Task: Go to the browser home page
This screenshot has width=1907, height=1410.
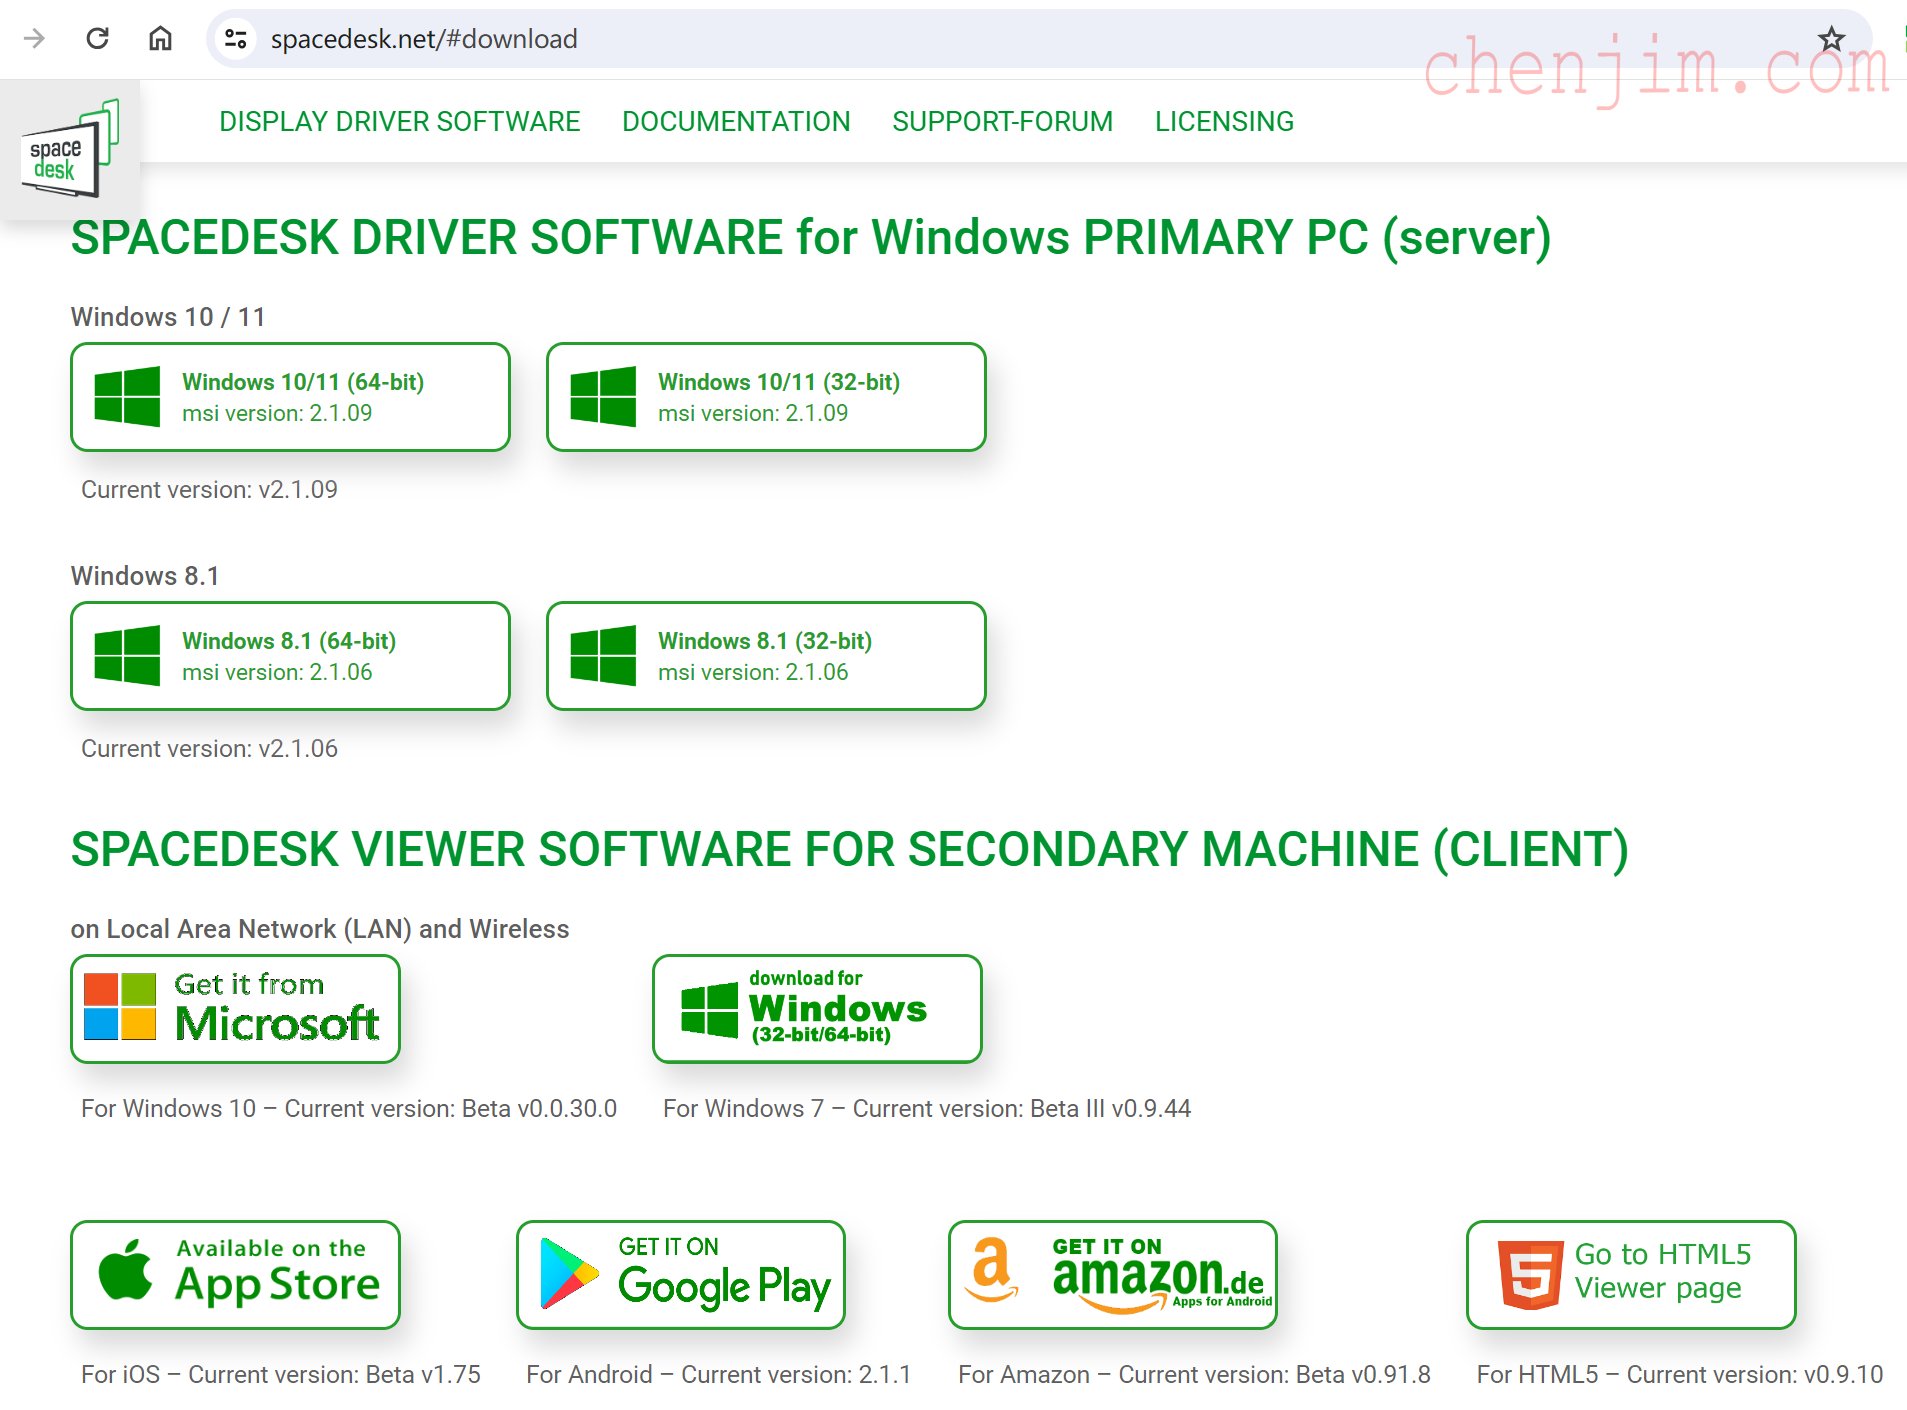Action: click(x=160, y=39)
